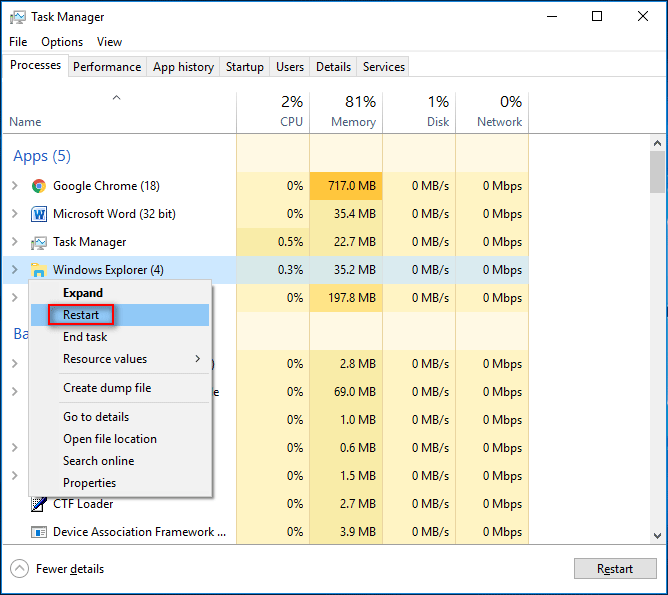Click the 717.0 MB memory cell
Image resolution: width=668 pixels, height=595 pixels.
[x=346, y=186]
